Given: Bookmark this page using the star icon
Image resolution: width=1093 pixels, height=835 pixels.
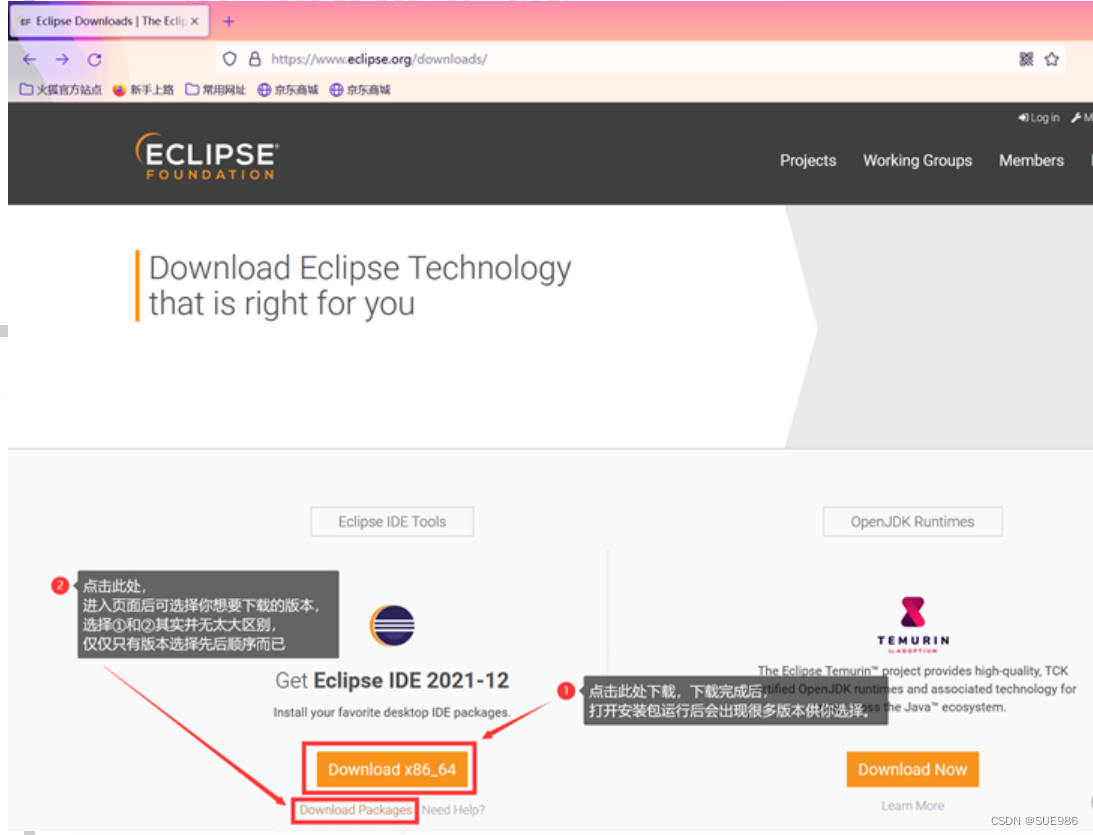Looking at the screenshot, I should pos(1052,59).
